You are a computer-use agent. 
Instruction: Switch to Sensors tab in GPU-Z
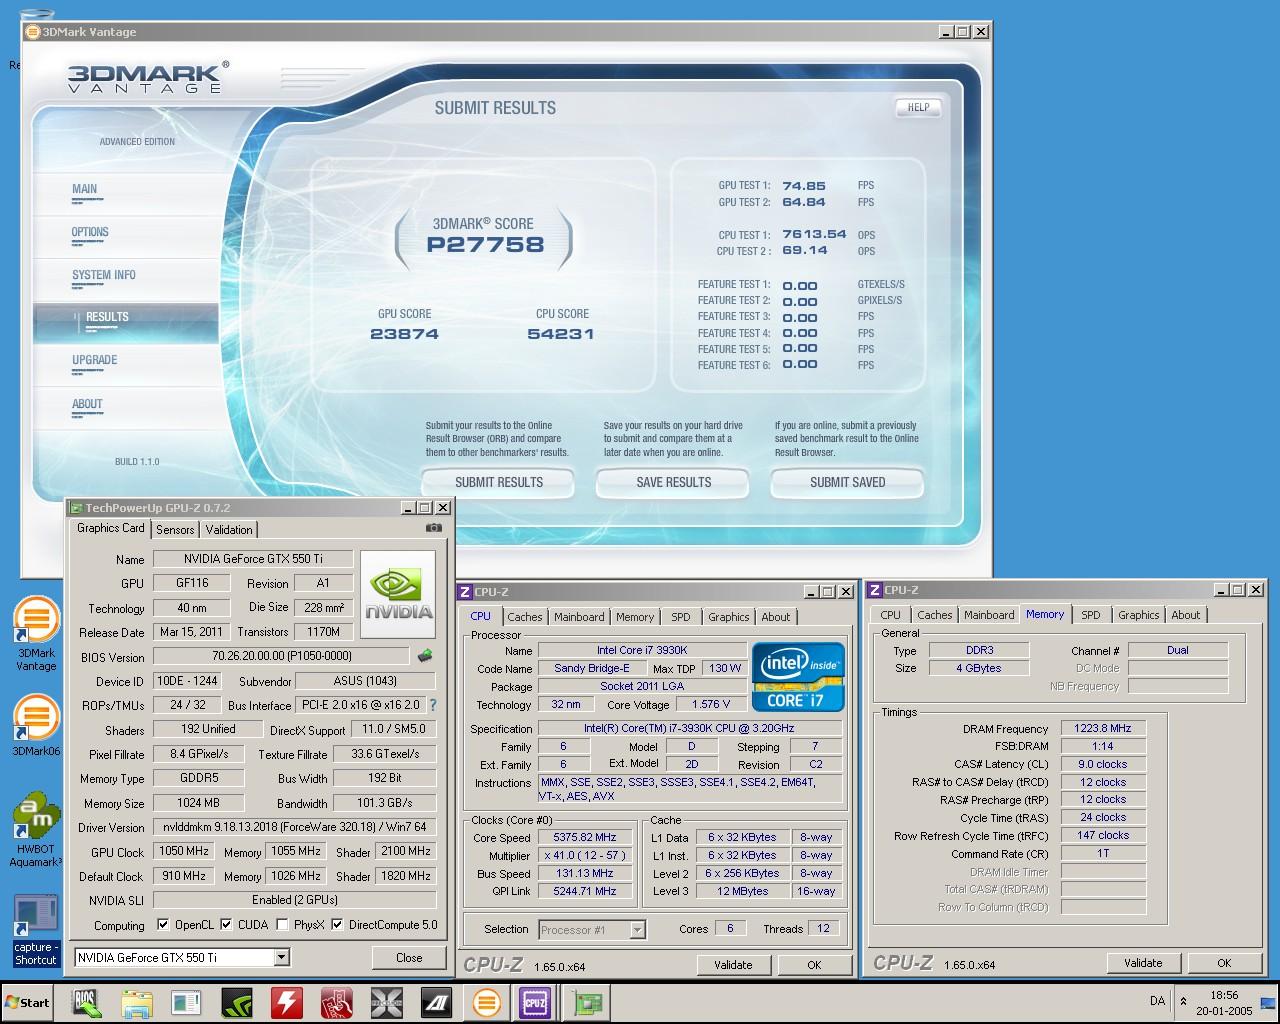(175, 530)
